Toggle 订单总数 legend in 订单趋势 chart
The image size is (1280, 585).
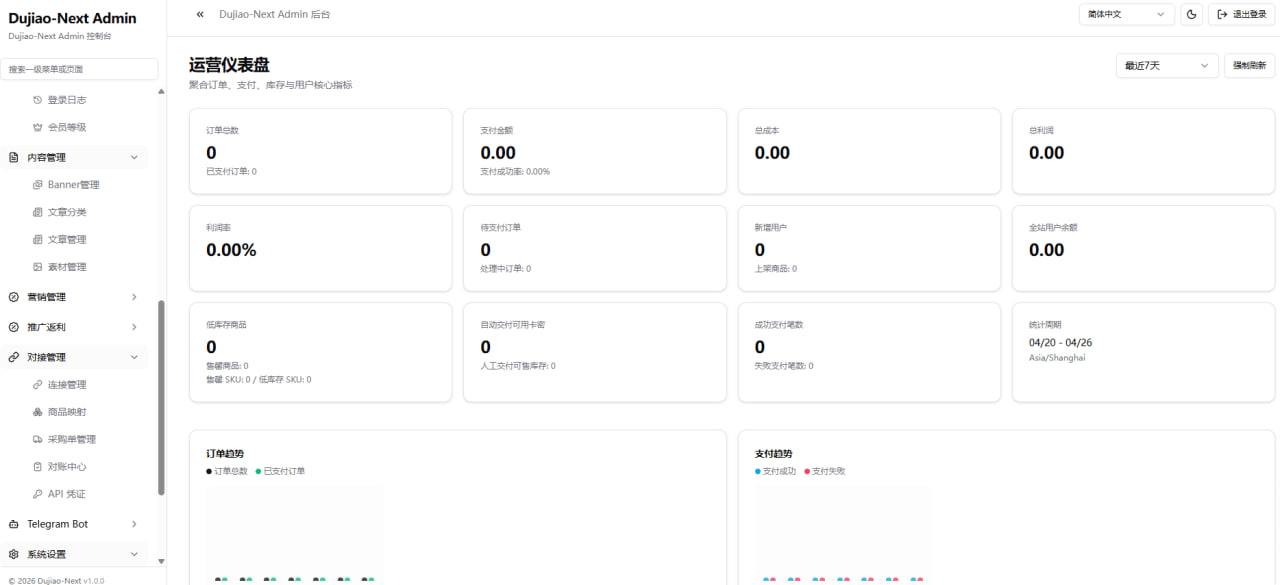coord(227,471)
